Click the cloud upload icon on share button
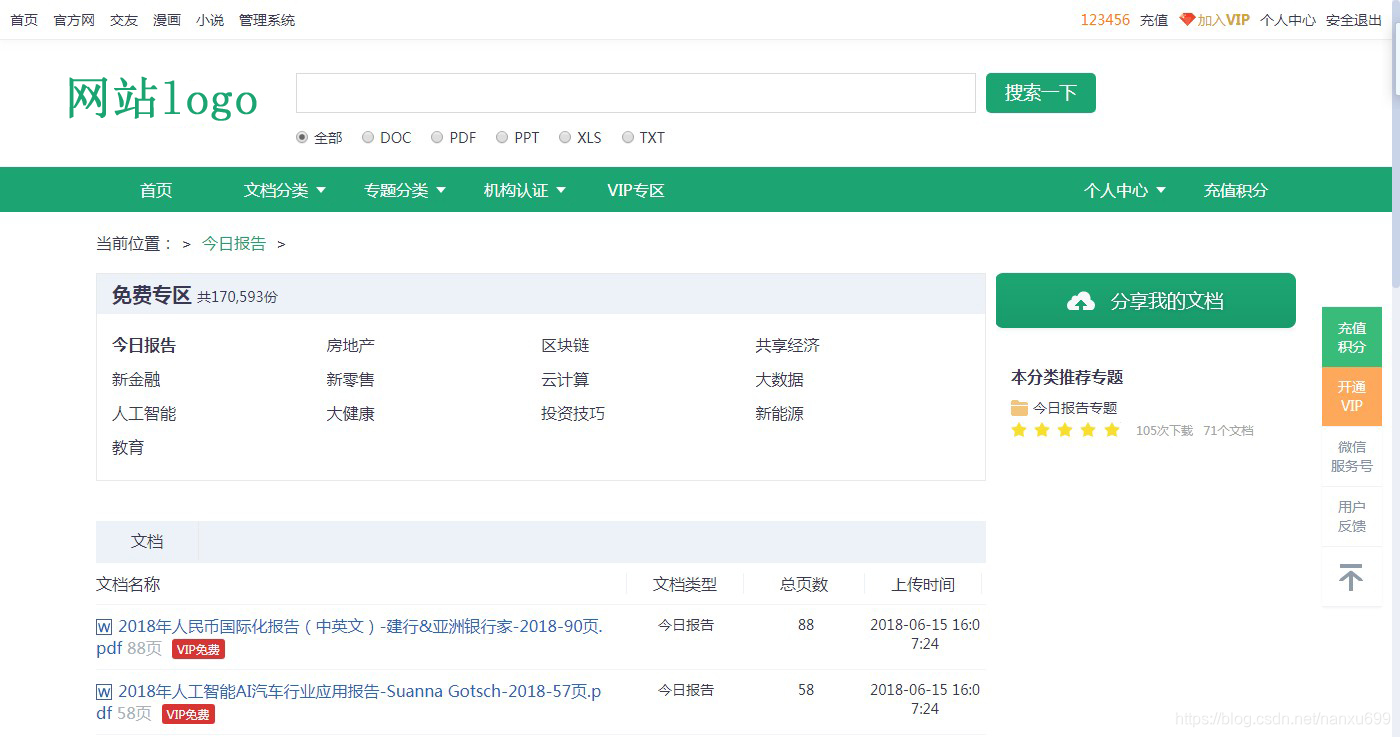 pyautogui.click(x=1081, y=301)
